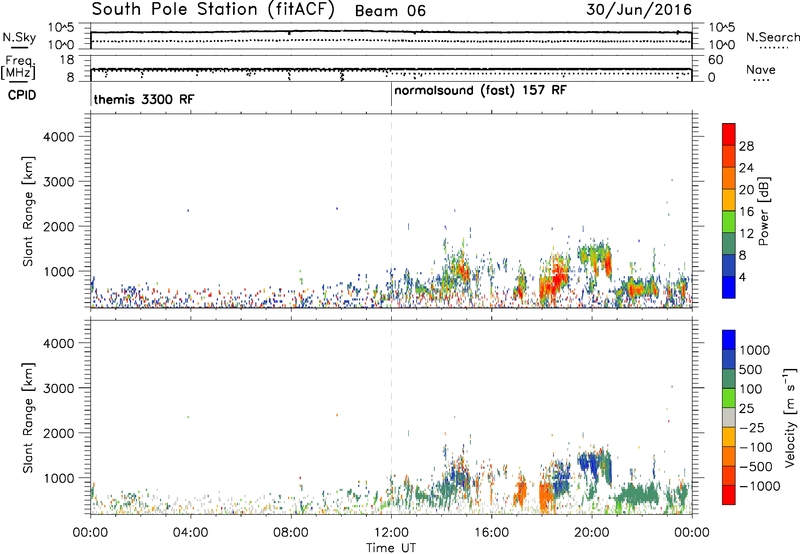The image size is (800, 554).
Task: Click the '60' Nave axis value
Action: pyautogui.click(x=716, y=60)
